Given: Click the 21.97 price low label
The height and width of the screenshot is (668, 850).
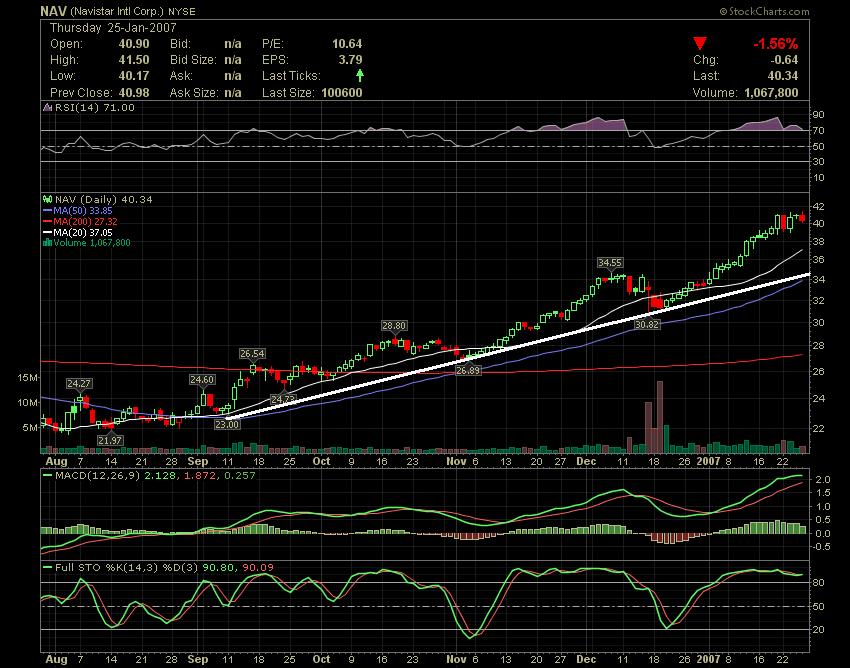Looking at the screenshot, I should [x=110, y=440].
